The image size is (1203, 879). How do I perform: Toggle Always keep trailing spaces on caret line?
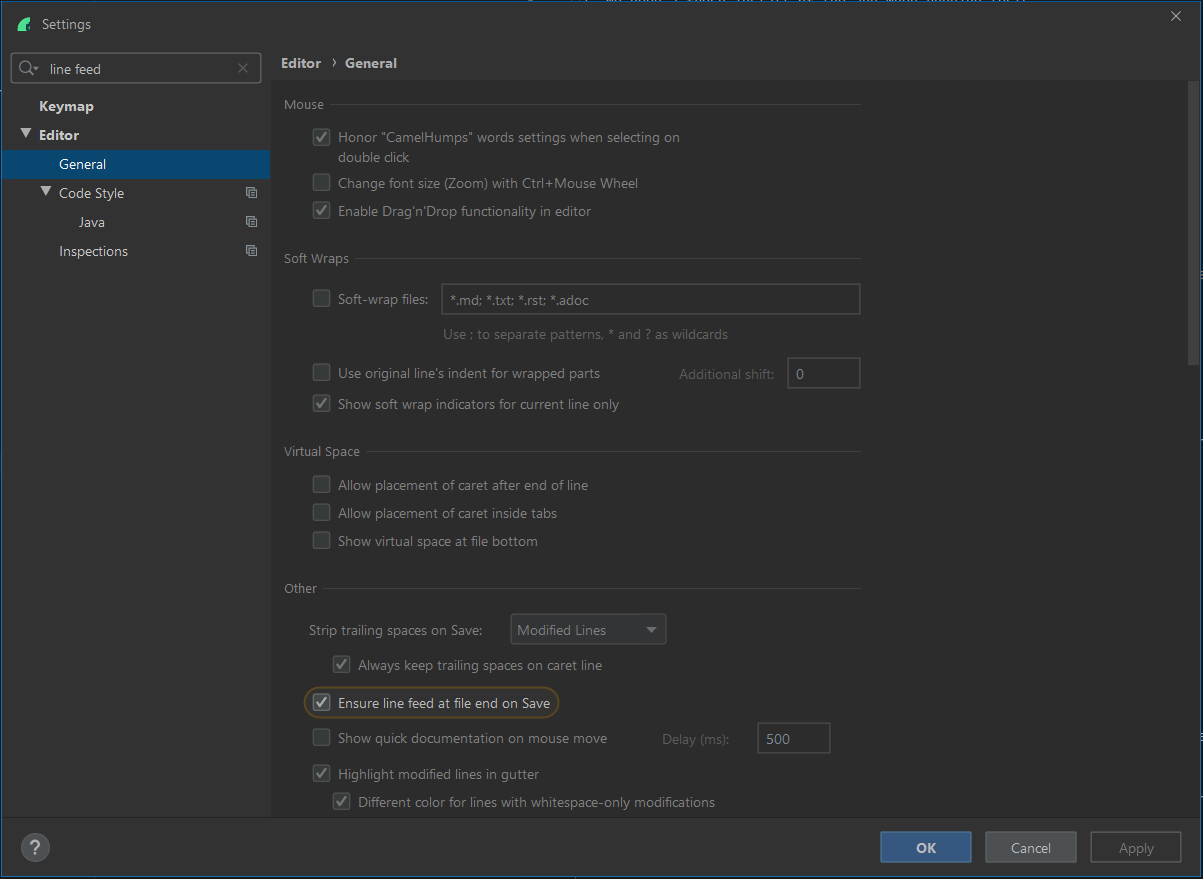coord(341,665)
